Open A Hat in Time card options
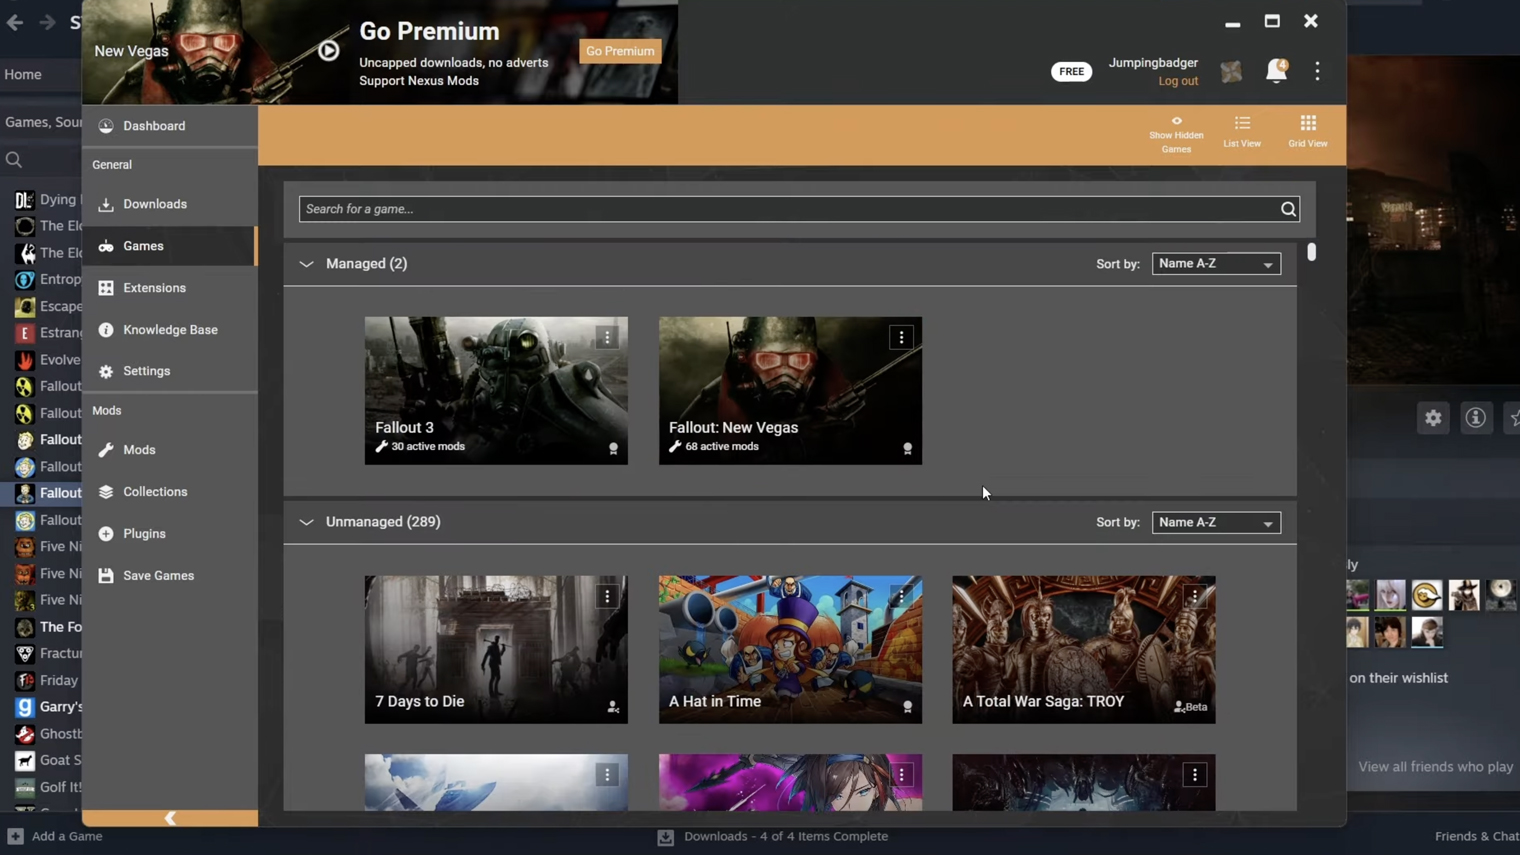This screenshot has width=1520, height=855. click(901, 596)
